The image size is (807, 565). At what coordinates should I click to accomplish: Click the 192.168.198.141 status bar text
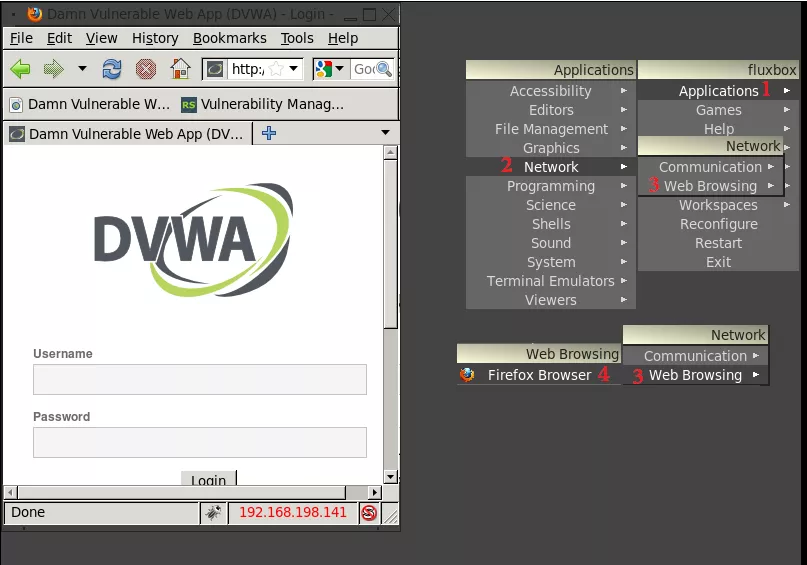tap(293, 513)
